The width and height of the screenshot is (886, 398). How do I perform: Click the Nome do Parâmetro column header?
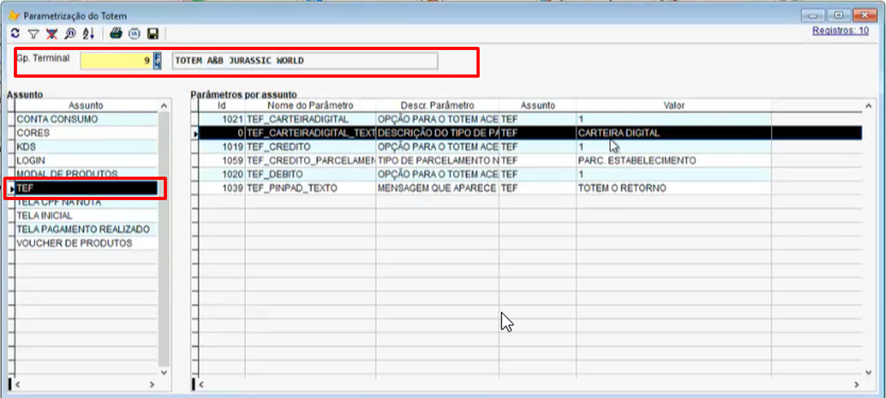310,106
